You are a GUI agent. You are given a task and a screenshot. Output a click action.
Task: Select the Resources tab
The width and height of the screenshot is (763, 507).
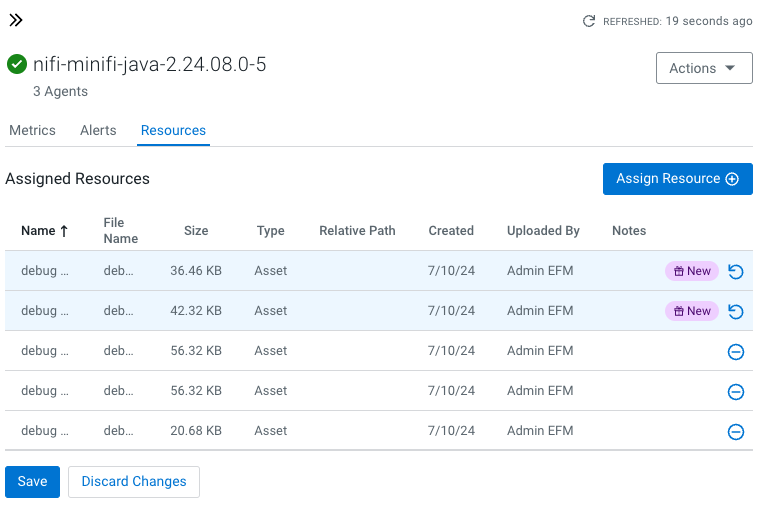tap(173, 130)
